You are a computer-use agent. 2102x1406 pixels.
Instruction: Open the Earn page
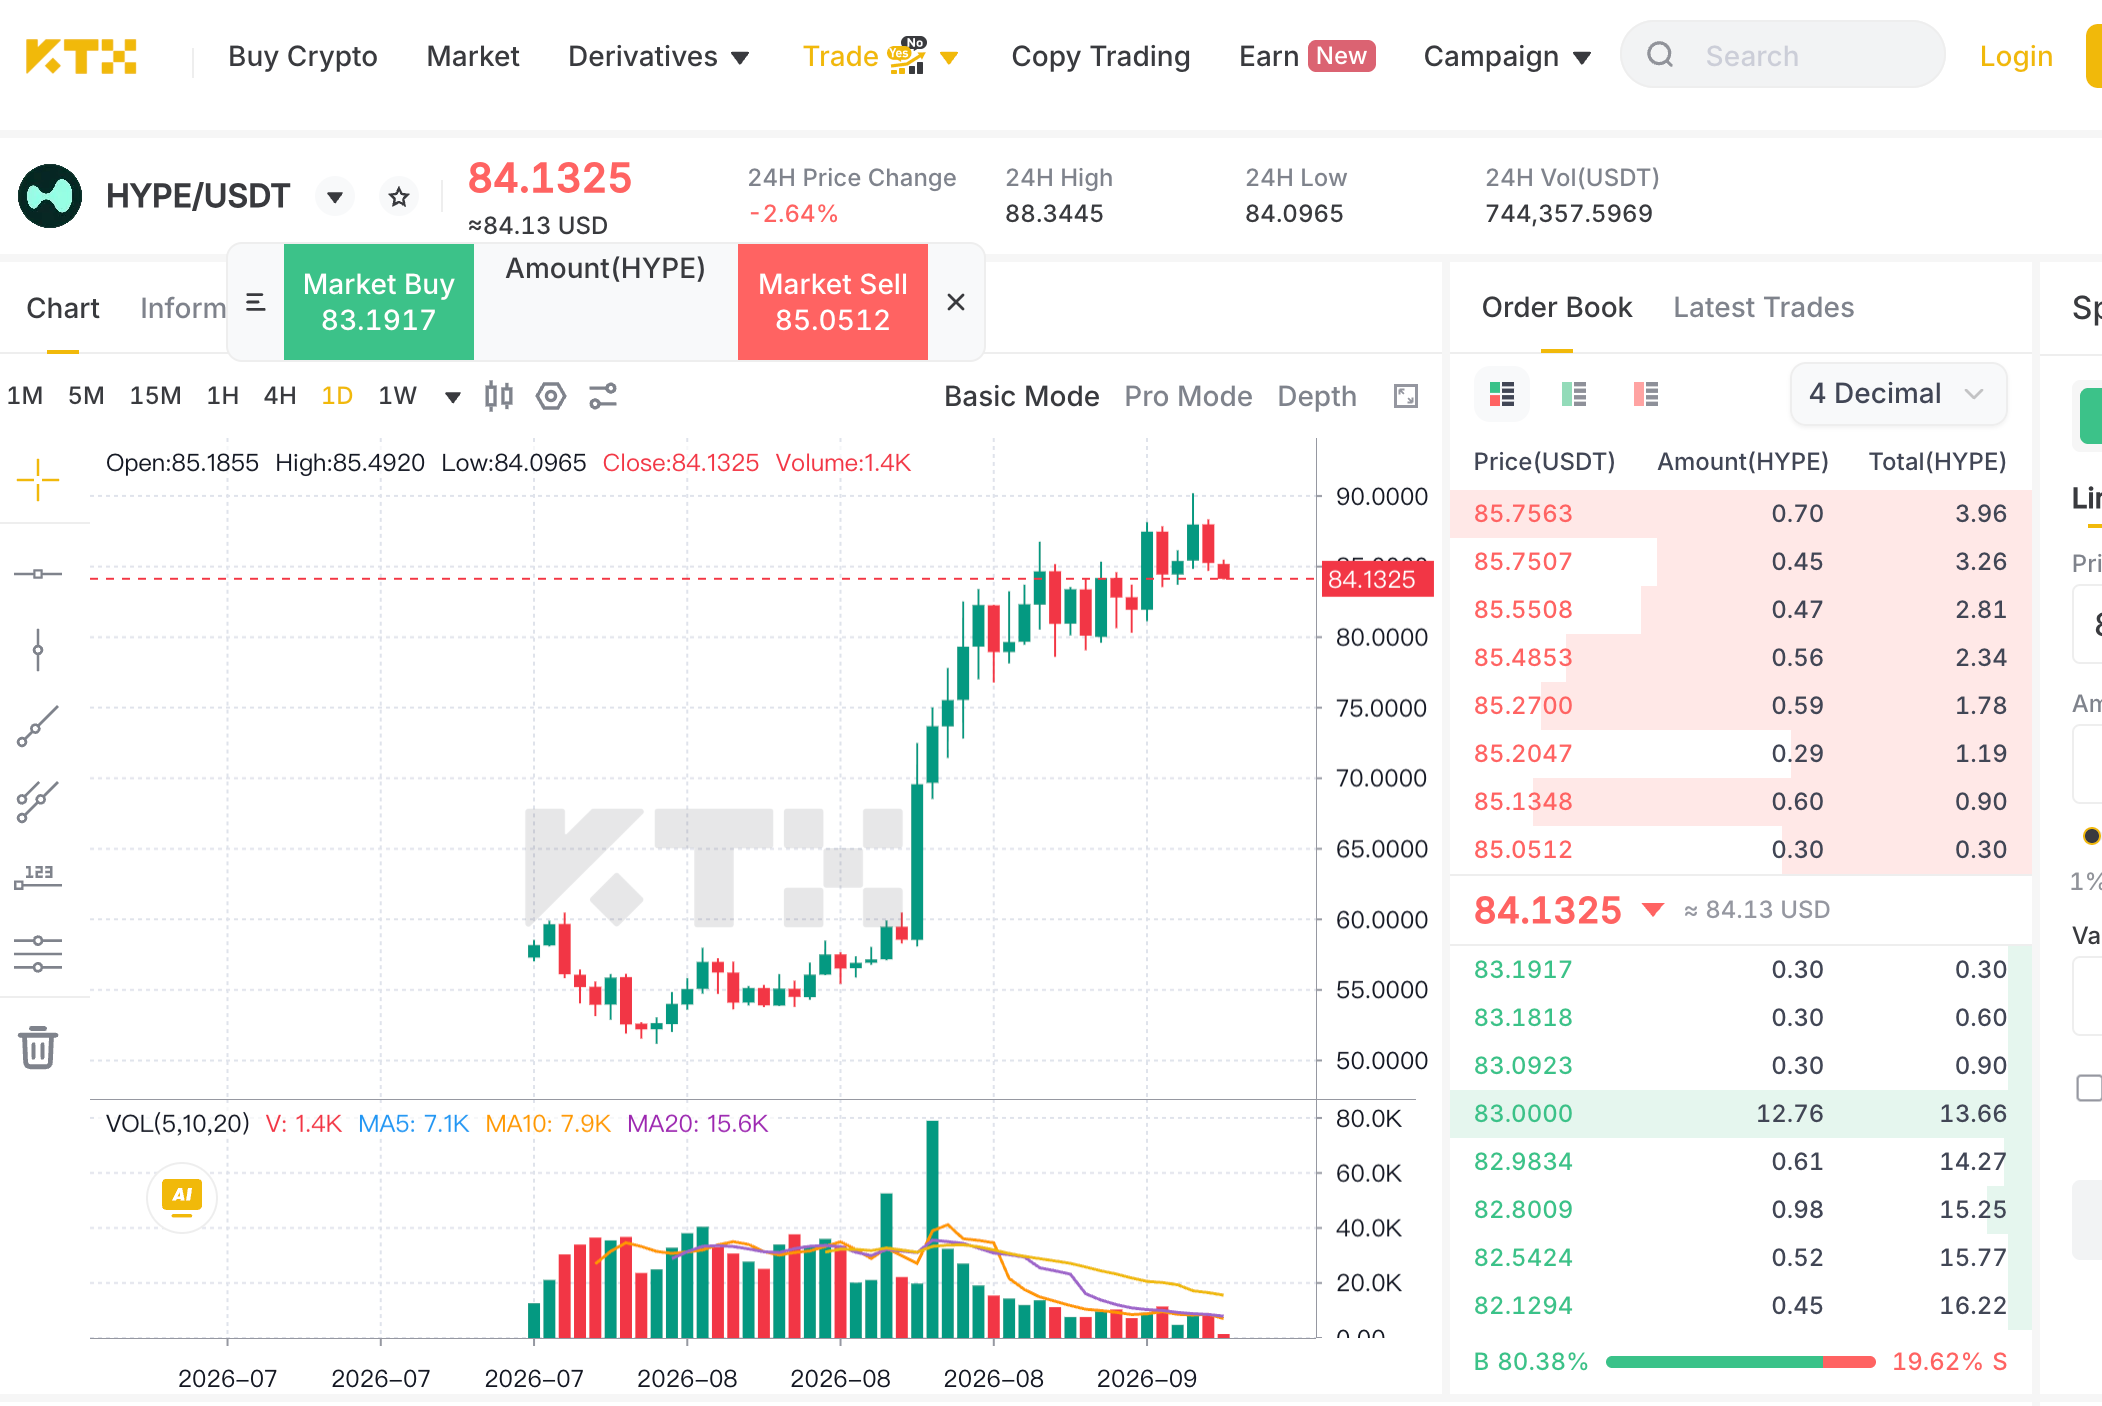pos(1306,56)
